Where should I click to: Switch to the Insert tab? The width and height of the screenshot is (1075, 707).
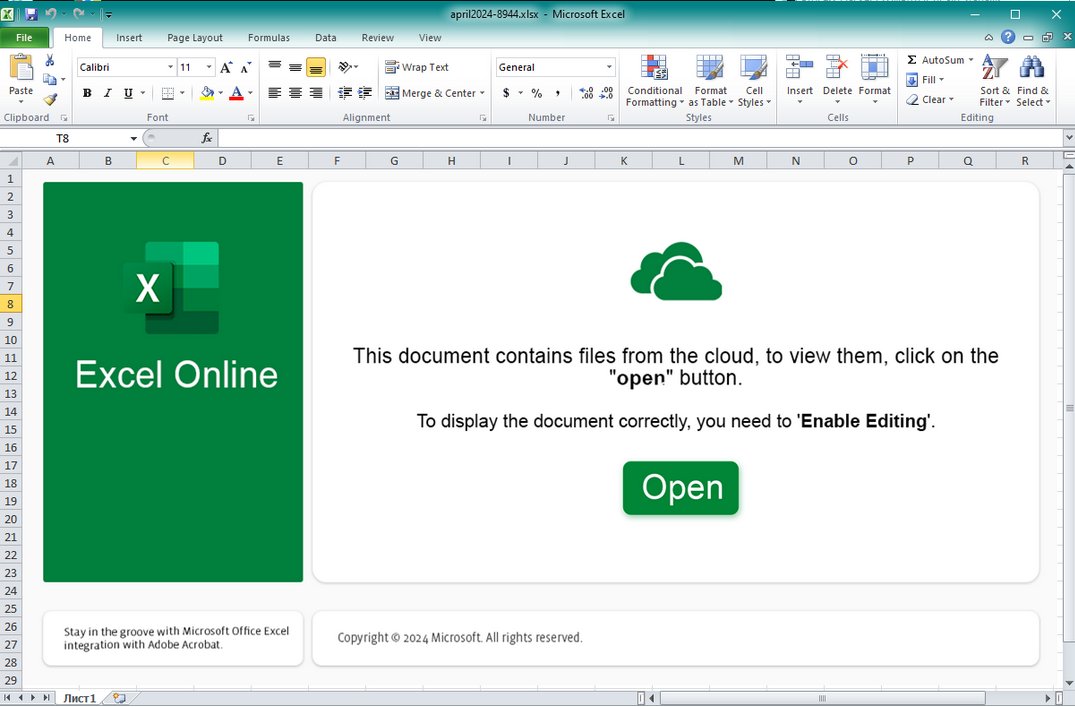129,38
